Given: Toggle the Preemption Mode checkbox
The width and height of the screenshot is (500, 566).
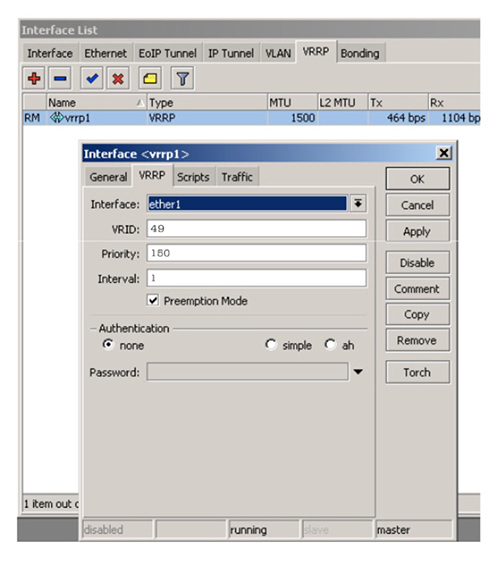Looking at the screenshot, I should coord(153,300).
